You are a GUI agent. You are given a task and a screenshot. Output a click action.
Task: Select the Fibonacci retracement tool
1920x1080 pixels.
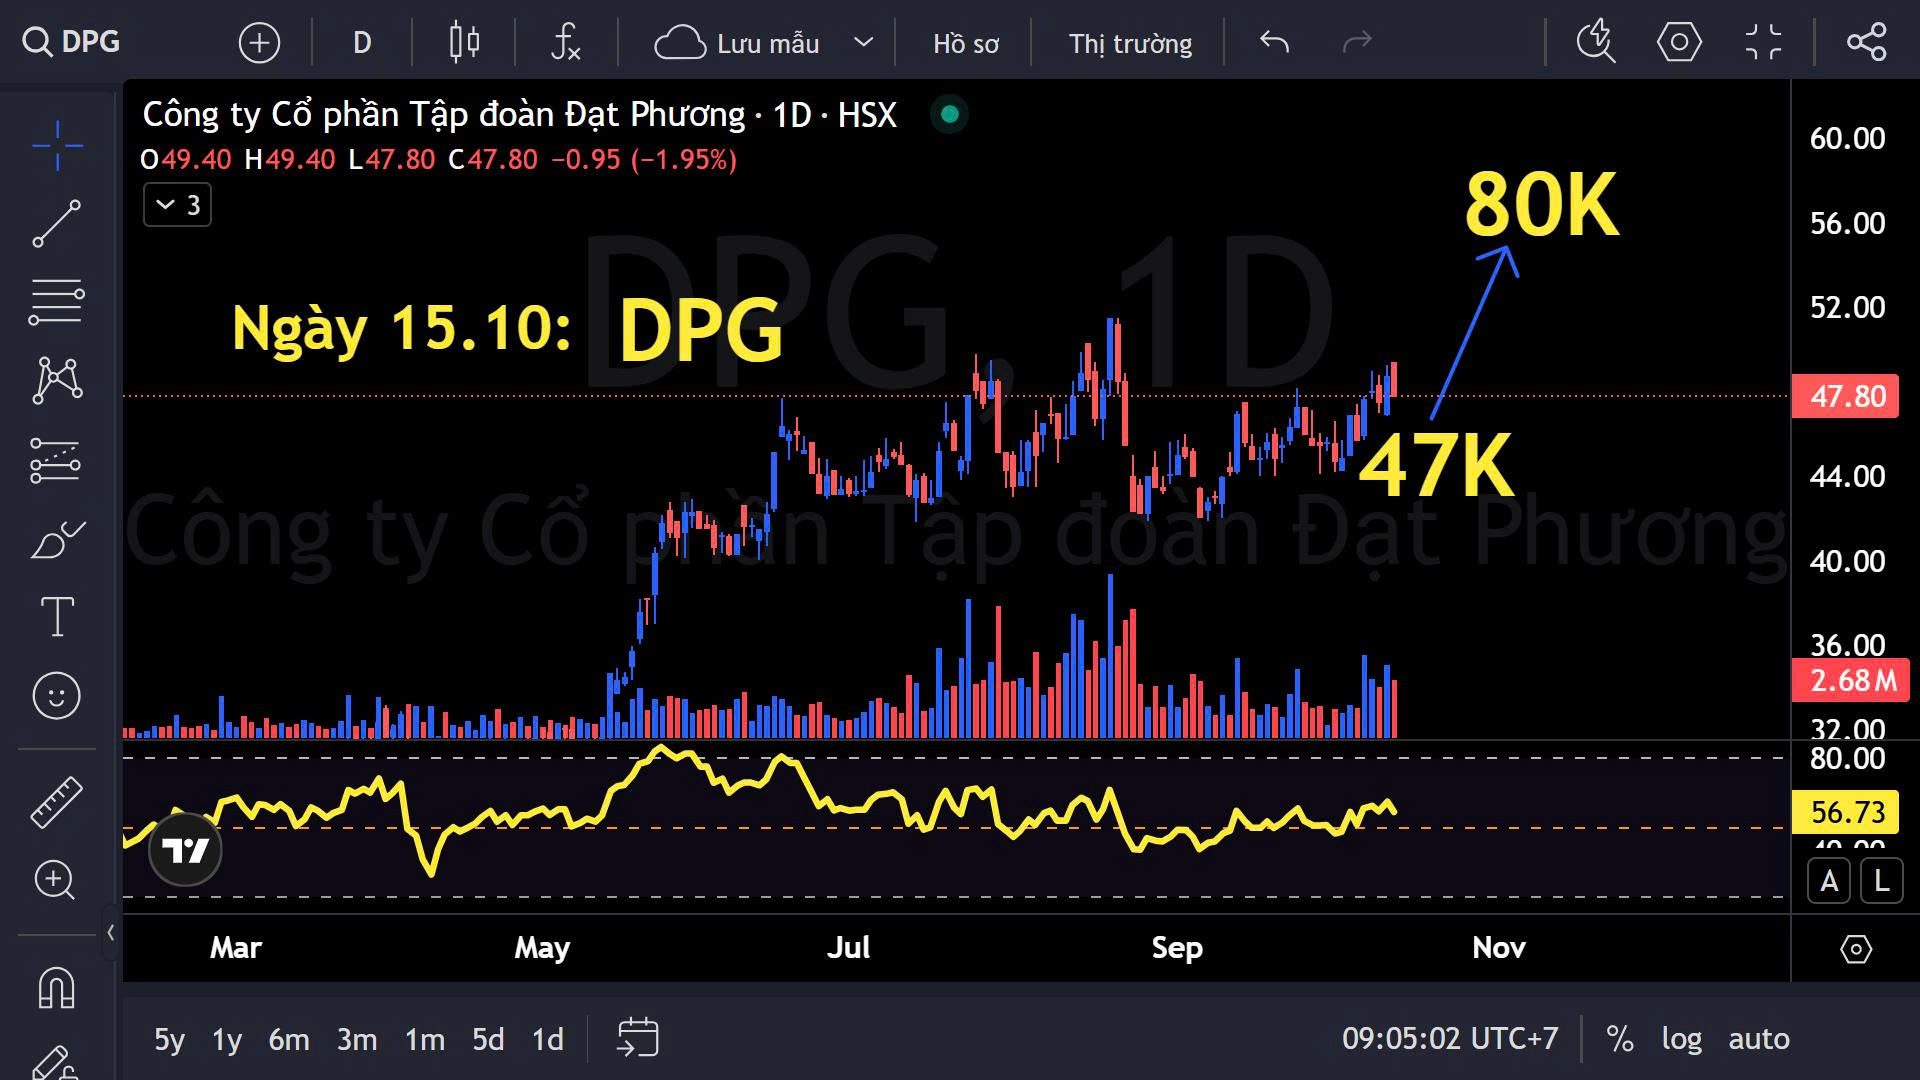pos(57,301)
